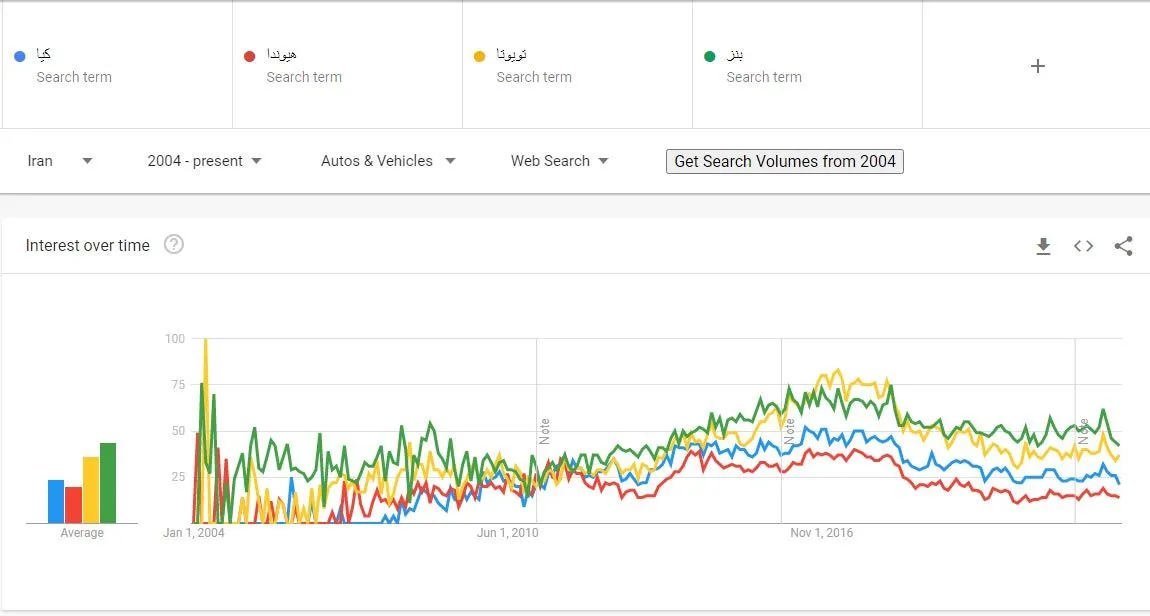Click the Jun 1, 2010 axis label
This screenshot has height=616, width=1150.
pyautogui.click(x=508, y=533)
